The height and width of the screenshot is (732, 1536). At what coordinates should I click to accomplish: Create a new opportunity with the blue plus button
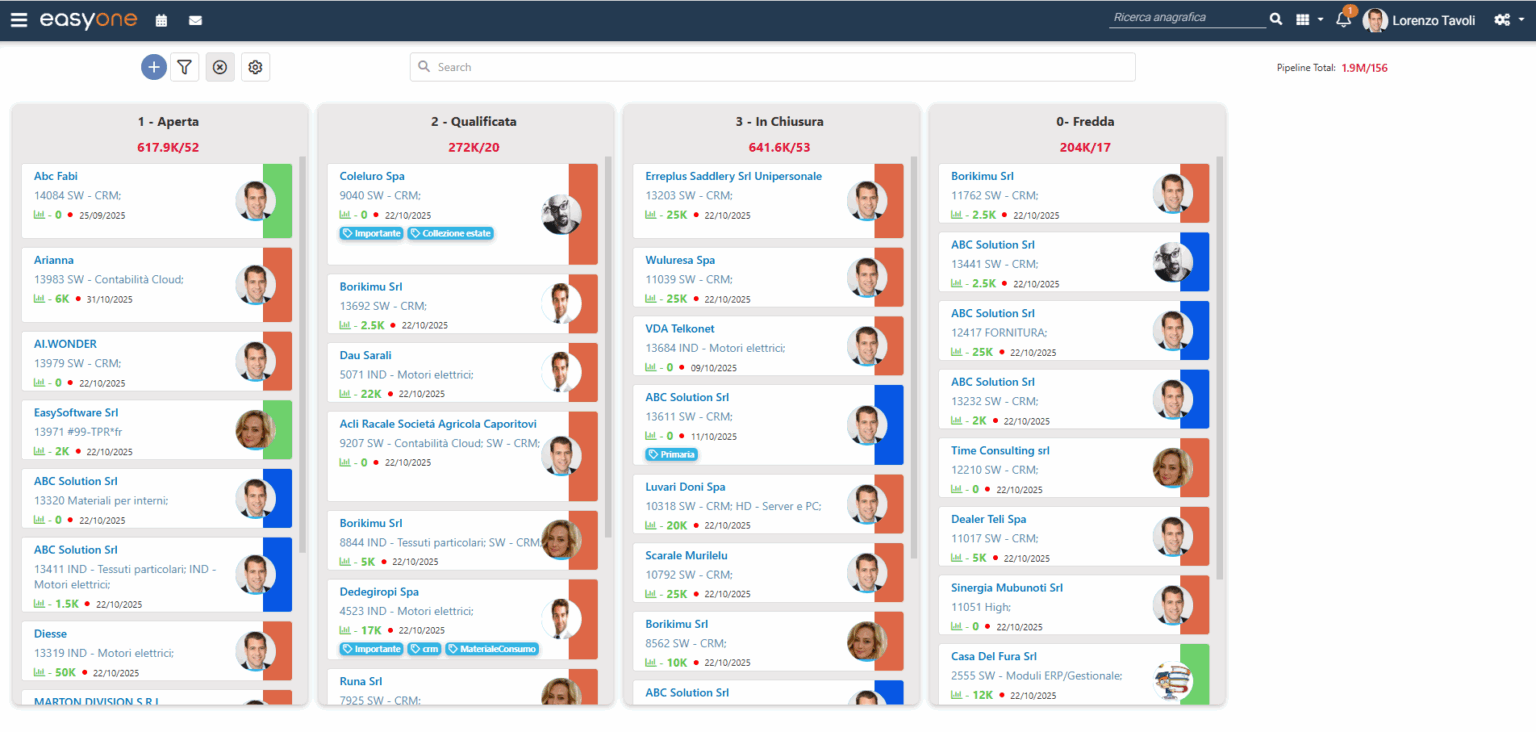click(x=153, y=66)
